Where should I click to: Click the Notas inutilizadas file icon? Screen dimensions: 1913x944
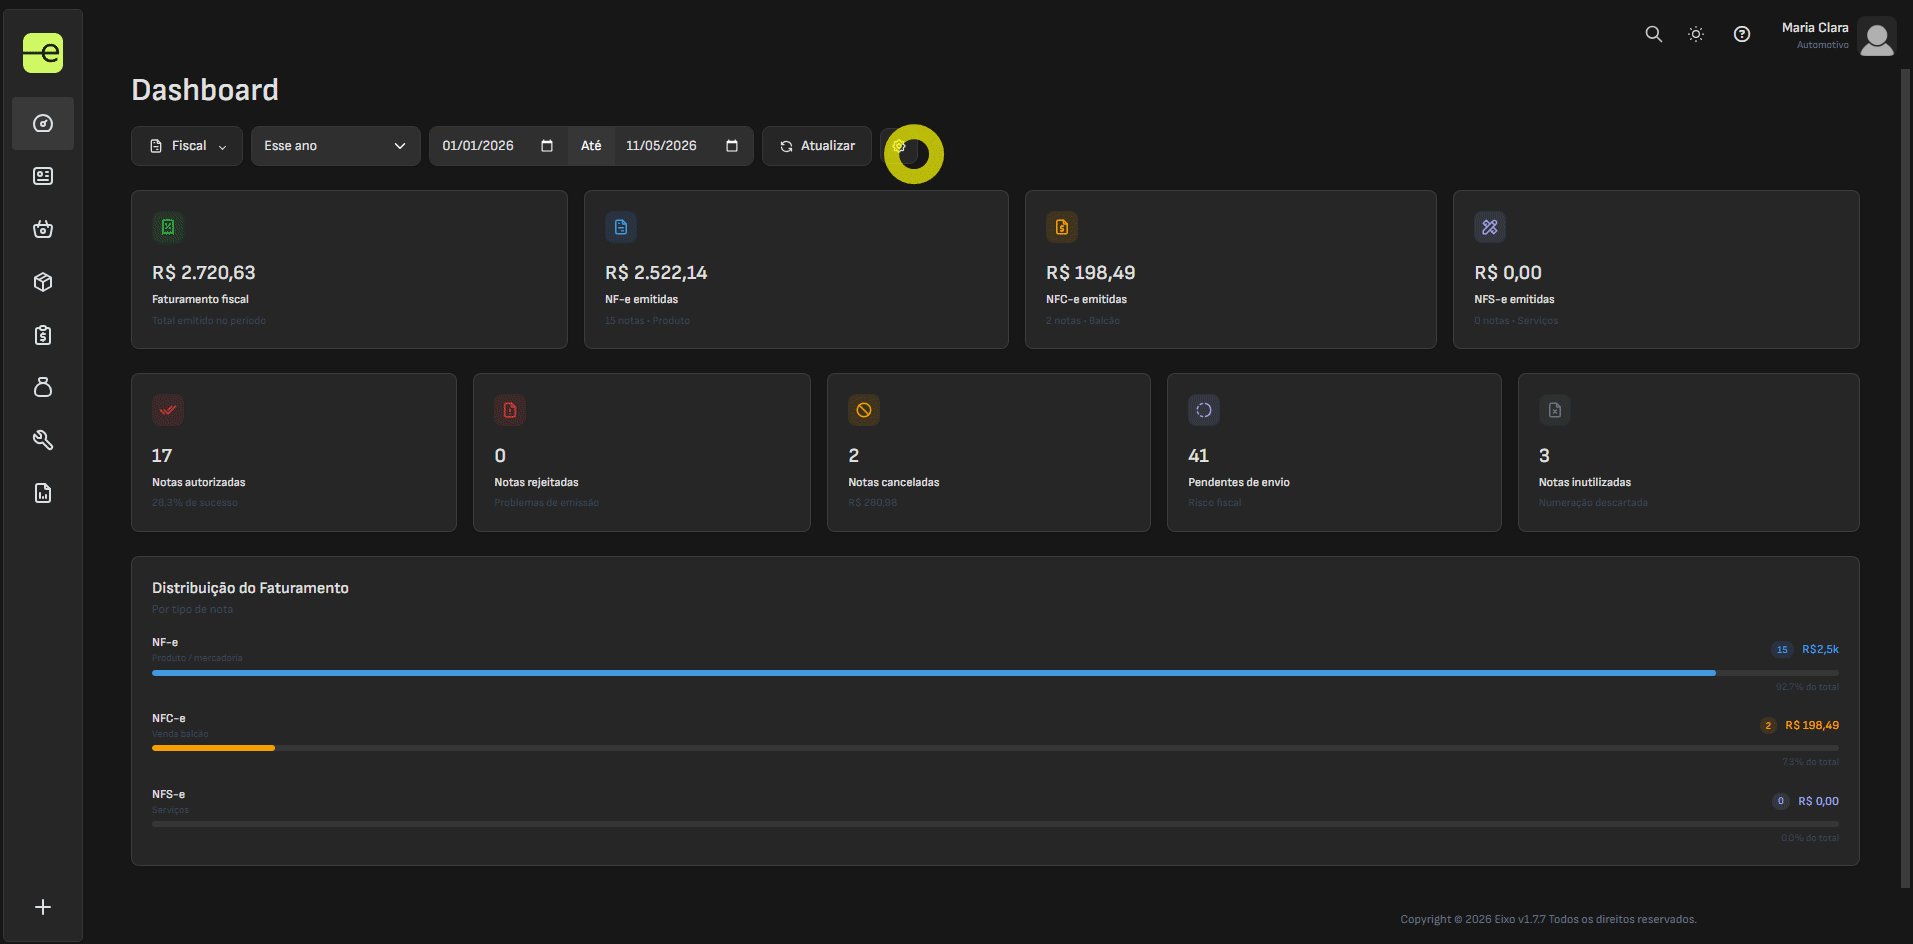tap(1555, 410)
